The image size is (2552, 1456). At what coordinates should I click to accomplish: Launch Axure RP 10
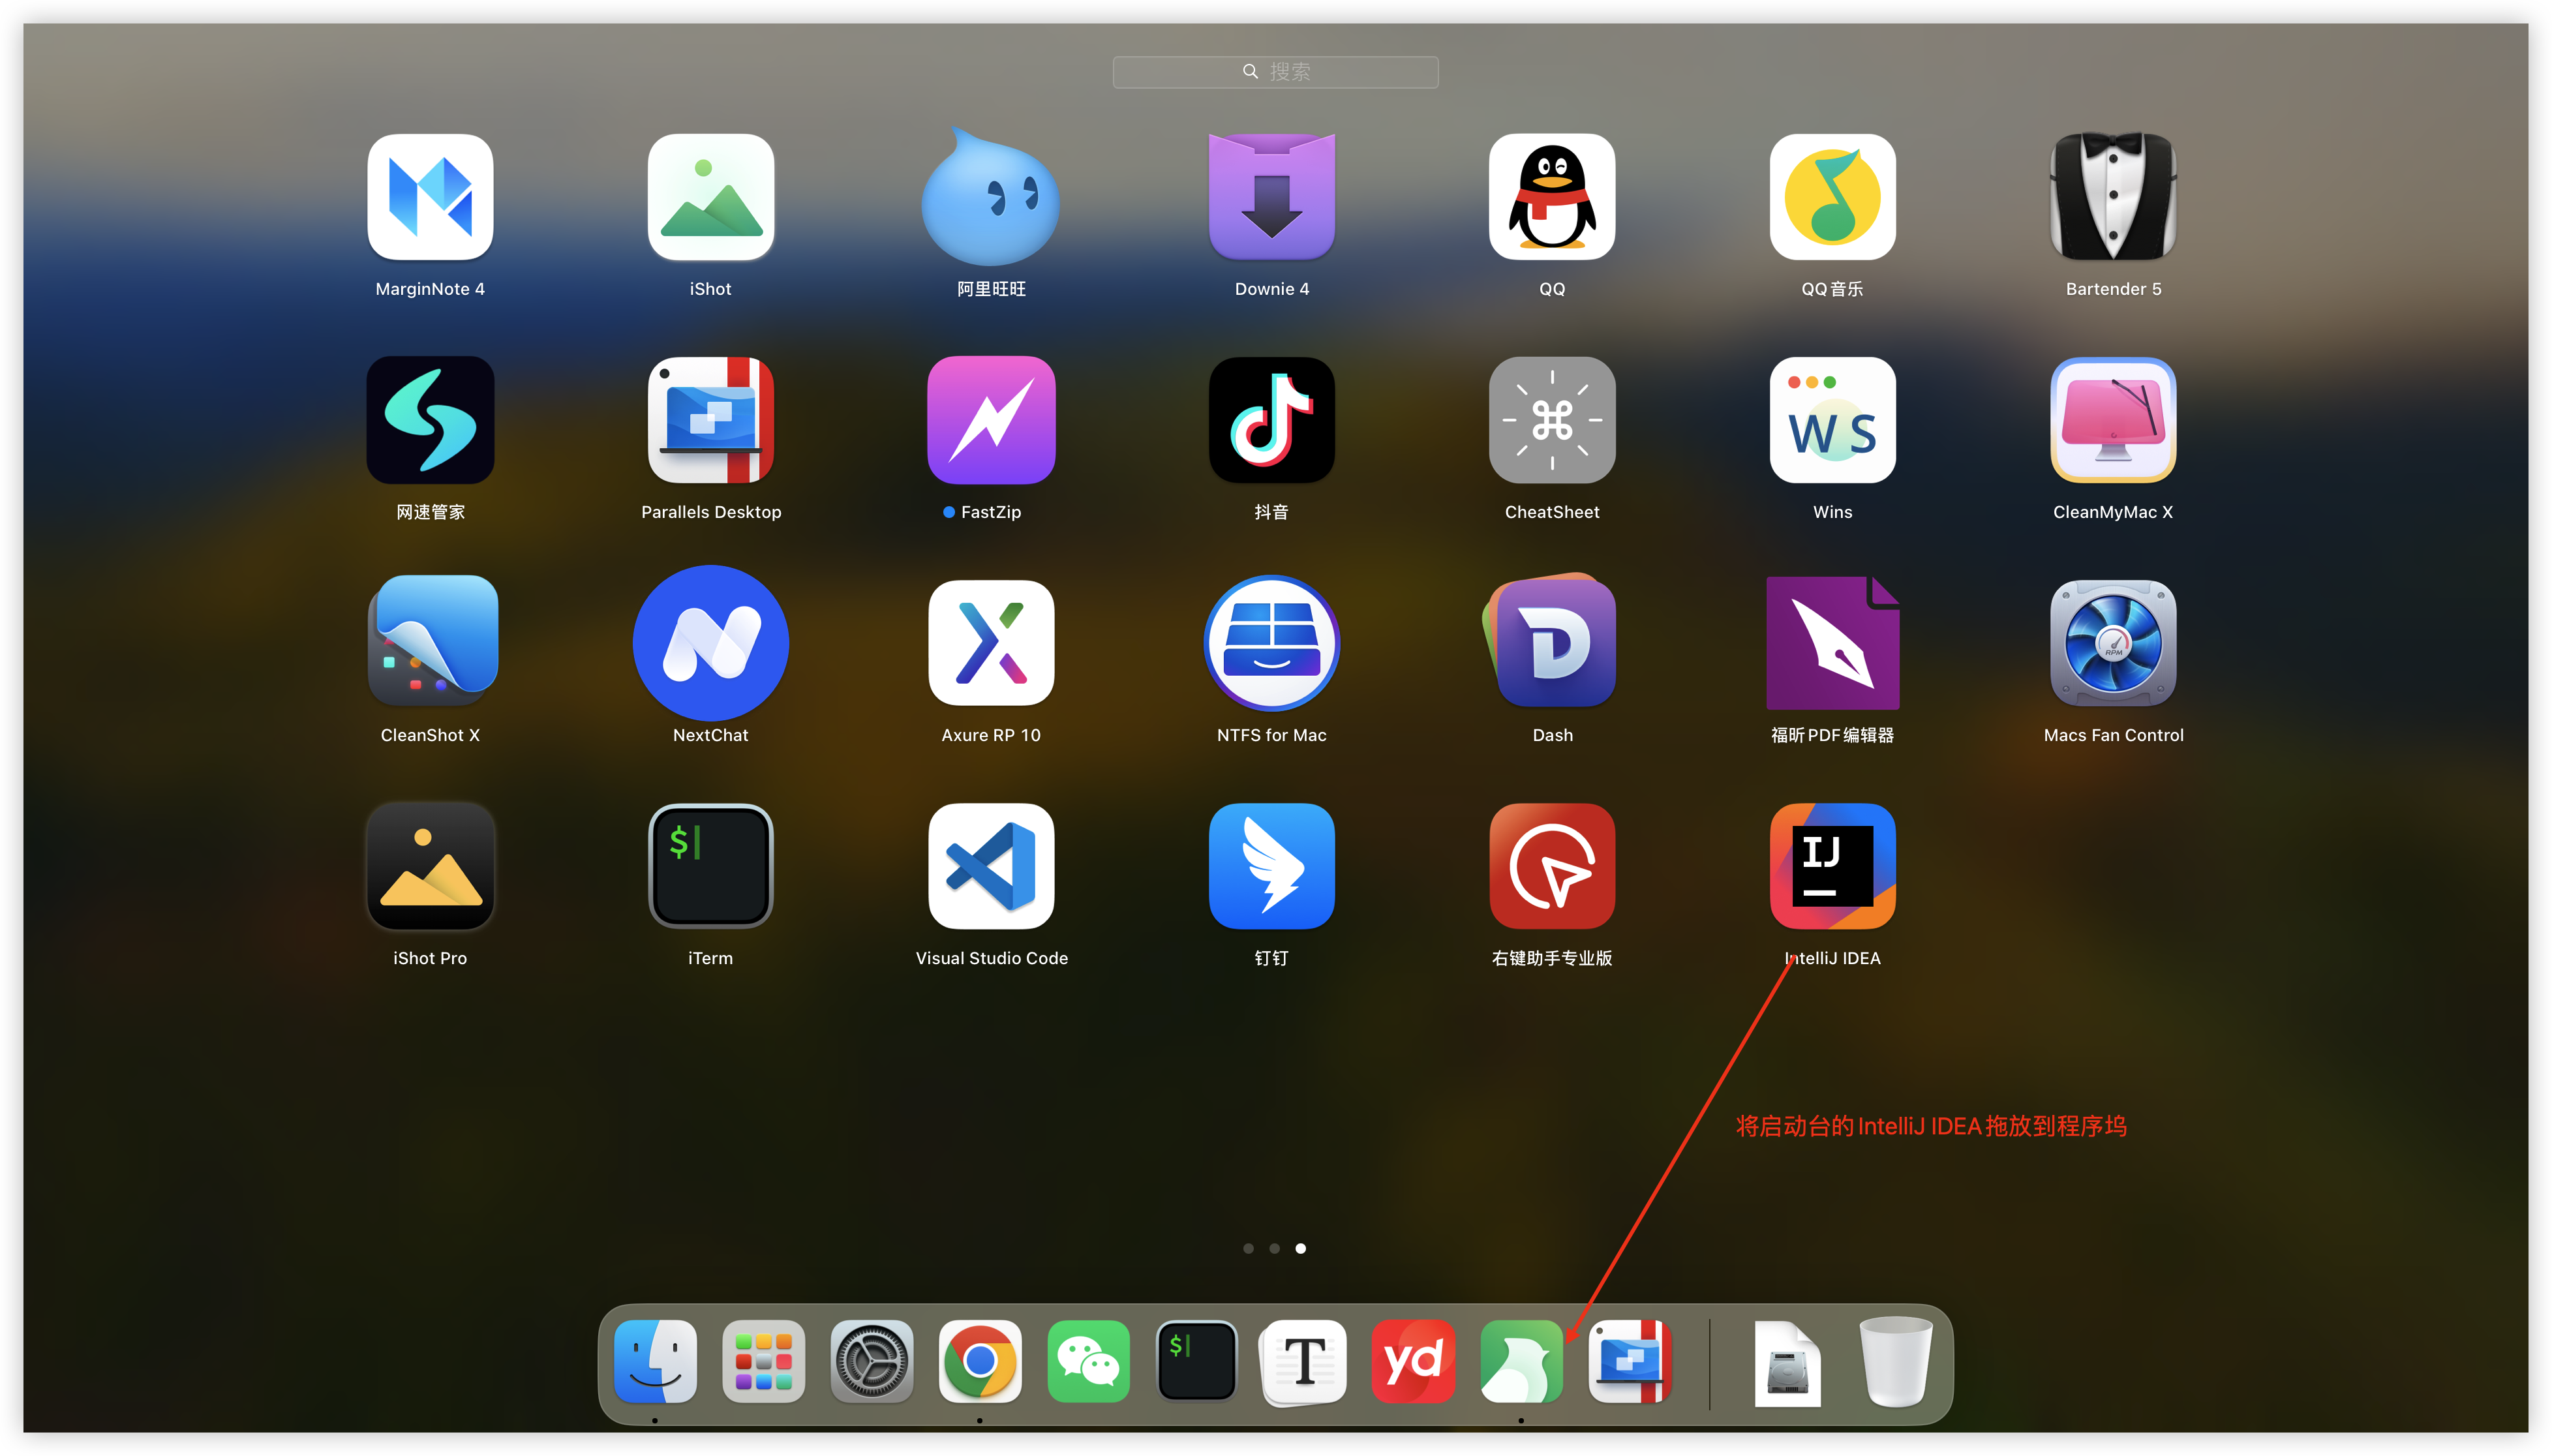(x=991, y=643)
